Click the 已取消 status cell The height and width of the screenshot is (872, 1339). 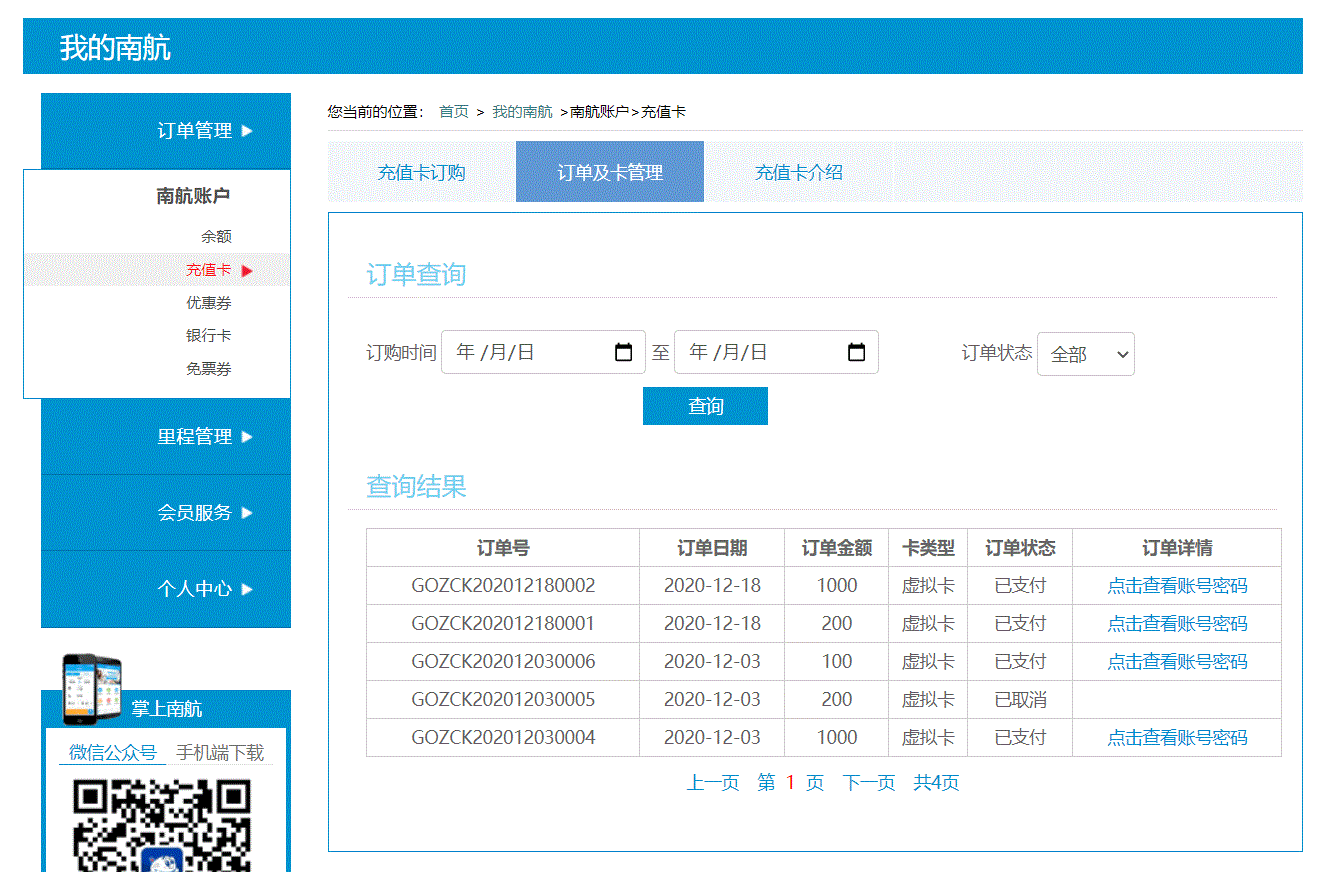click(1020, 700)
